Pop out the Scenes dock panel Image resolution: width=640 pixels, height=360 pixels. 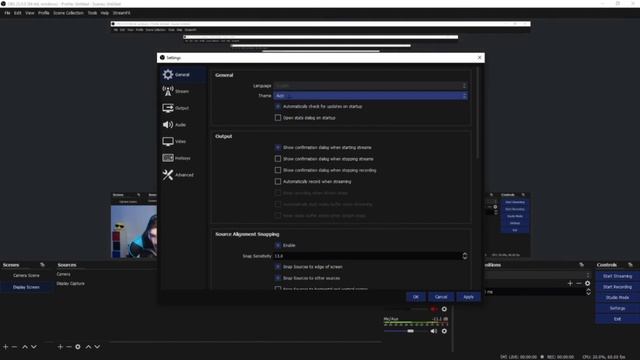pos(42,265)
